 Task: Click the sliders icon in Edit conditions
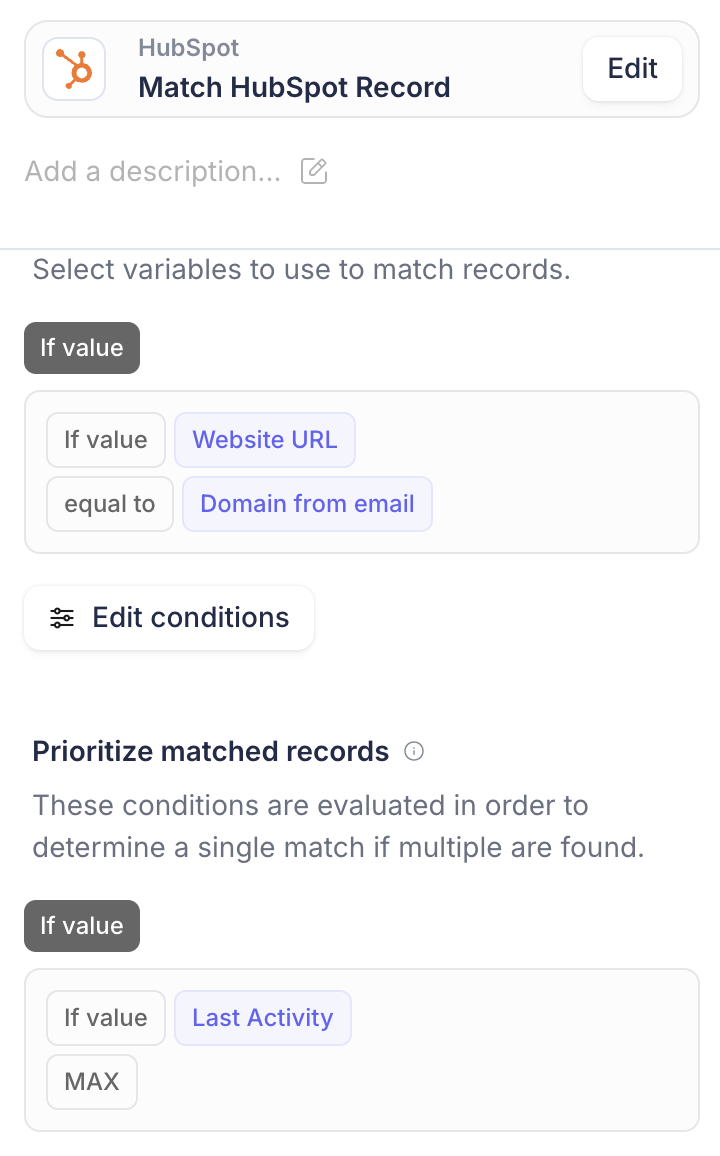(x=62, y=618)
